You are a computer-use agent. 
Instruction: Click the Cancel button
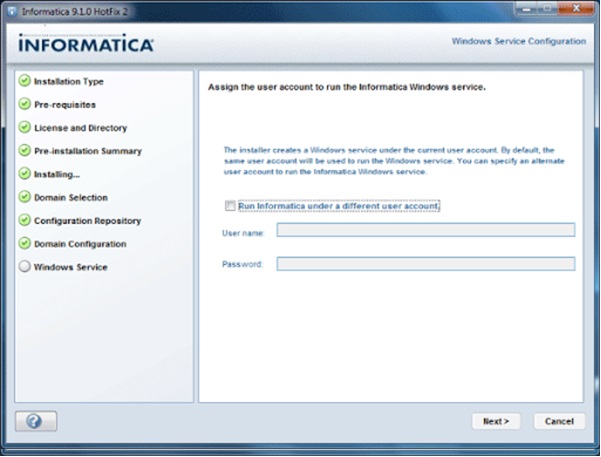pyautogui.click(x=559, y=421)
